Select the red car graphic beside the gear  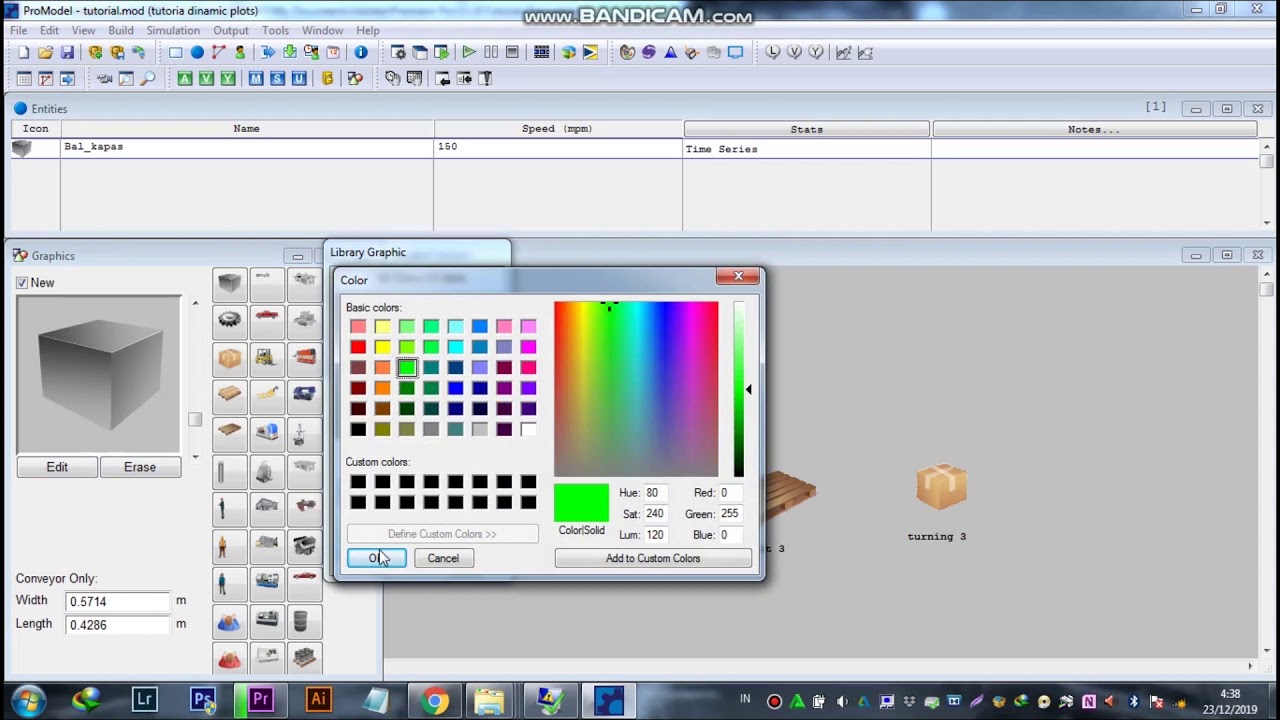[x=267, y=319]
